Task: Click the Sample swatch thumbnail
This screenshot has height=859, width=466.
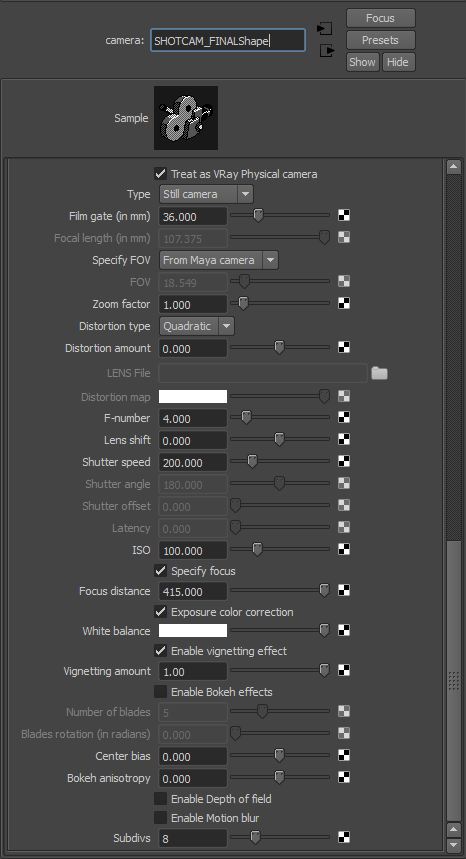Action: [186, 118]
